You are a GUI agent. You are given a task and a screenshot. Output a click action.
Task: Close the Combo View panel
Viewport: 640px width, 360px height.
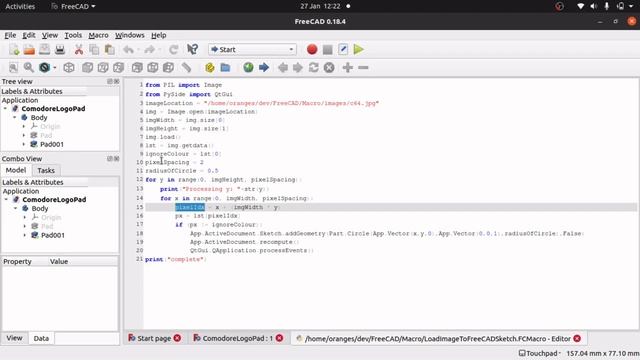click(x=117, y=159)
